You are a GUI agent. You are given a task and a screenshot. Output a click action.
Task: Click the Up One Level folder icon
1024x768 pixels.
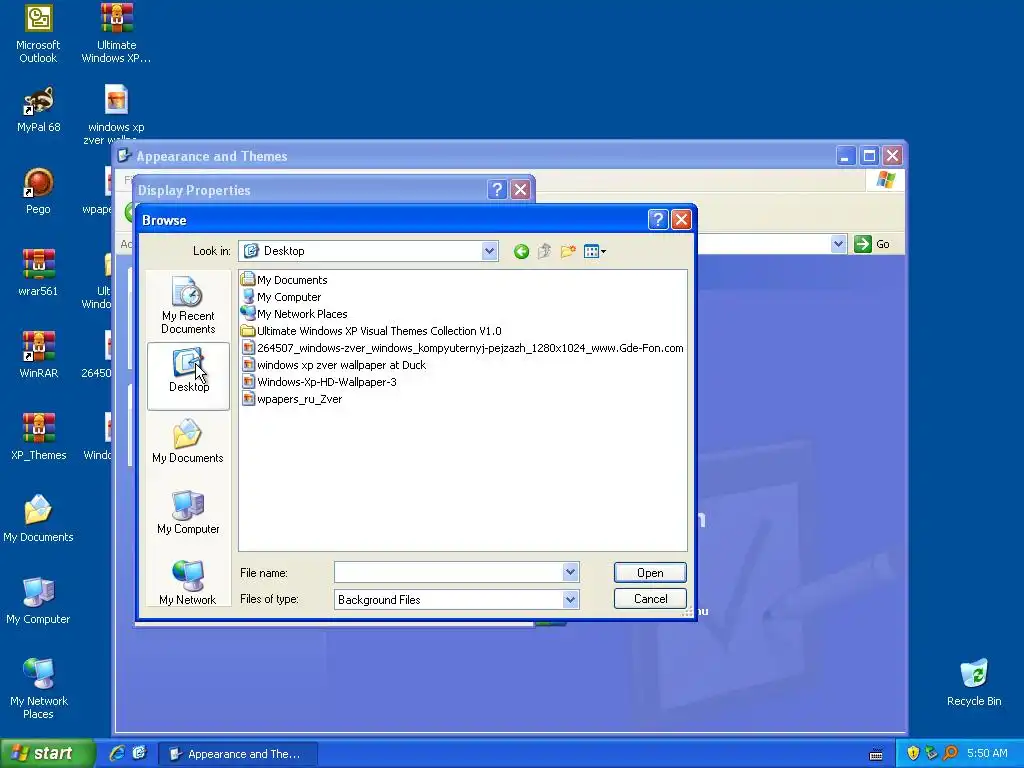click(x=545, y=251)
